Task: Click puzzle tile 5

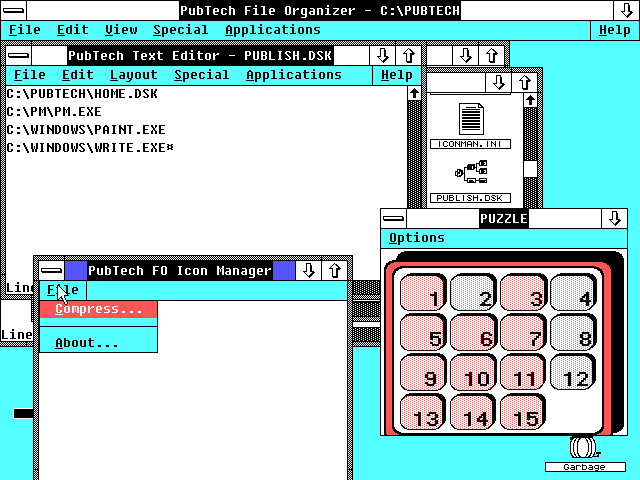Action: click(423, 332)
